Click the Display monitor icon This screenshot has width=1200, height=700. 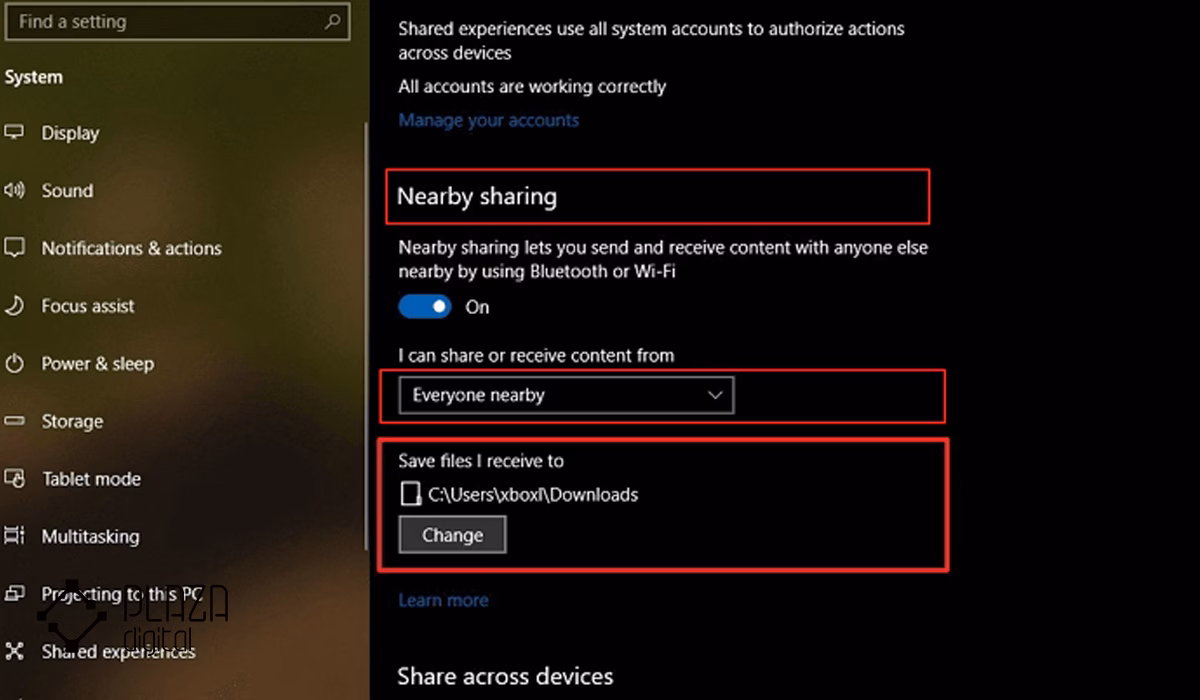point(14,132)
